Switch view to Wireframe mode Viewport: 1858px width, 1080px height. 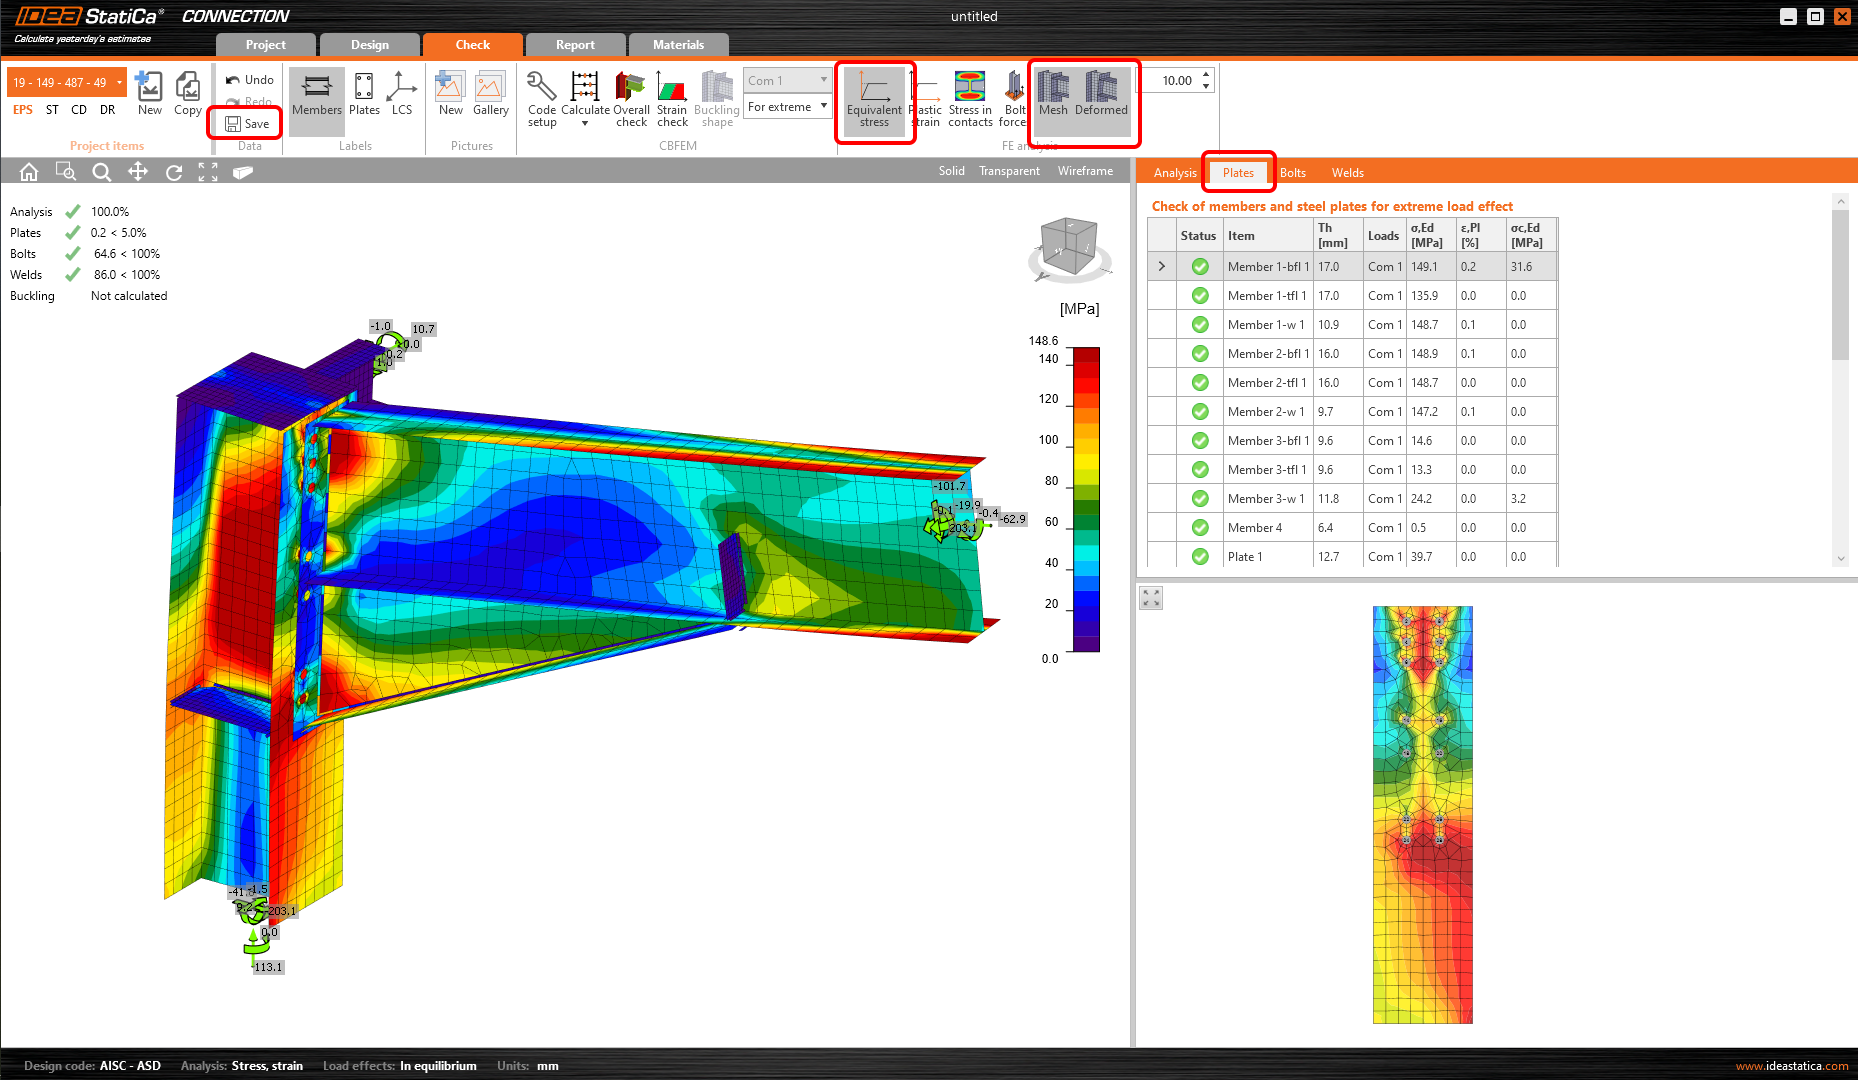[1085, 171]
